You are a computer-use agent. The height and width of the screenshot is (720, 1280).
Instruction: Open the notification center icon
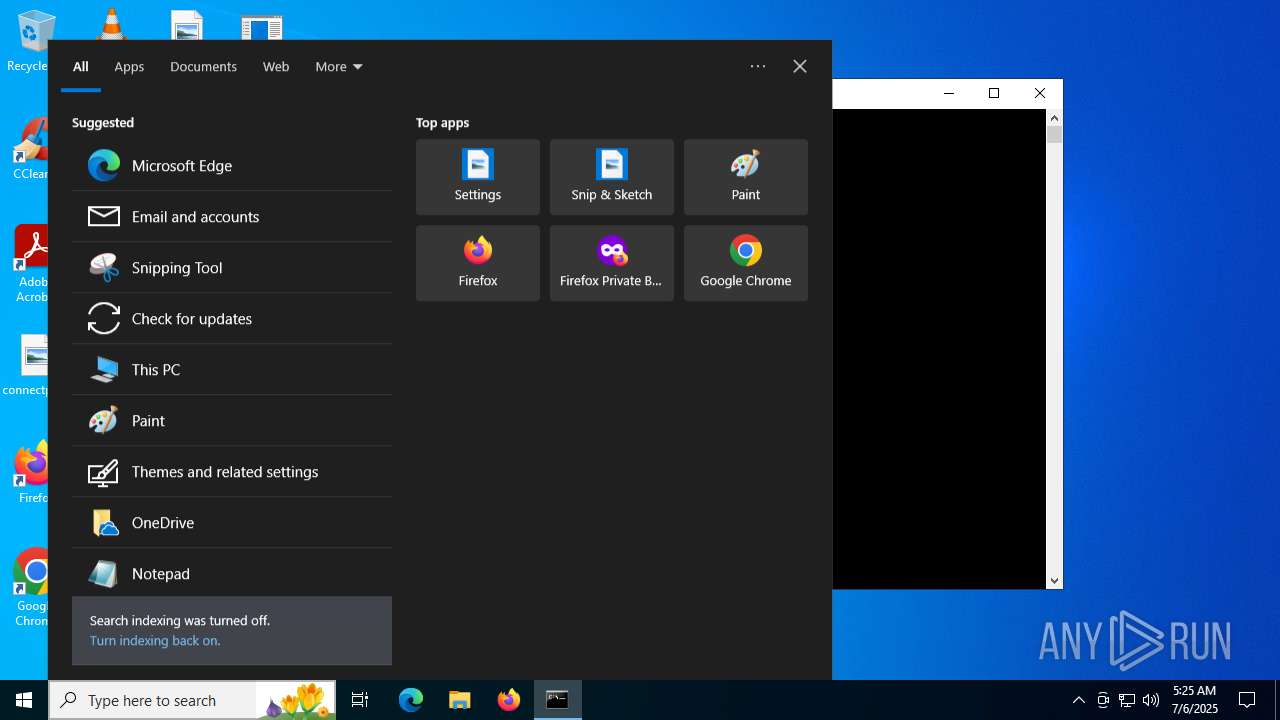[1247, 700]
